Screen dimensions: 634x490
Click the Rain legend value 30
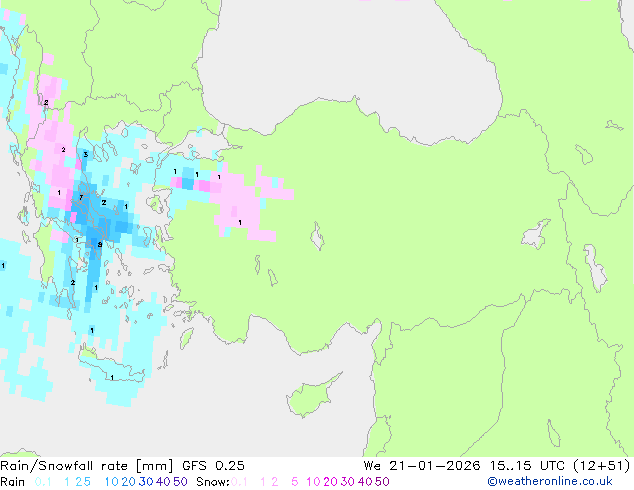pyautogui.click(x=146, y=482)
